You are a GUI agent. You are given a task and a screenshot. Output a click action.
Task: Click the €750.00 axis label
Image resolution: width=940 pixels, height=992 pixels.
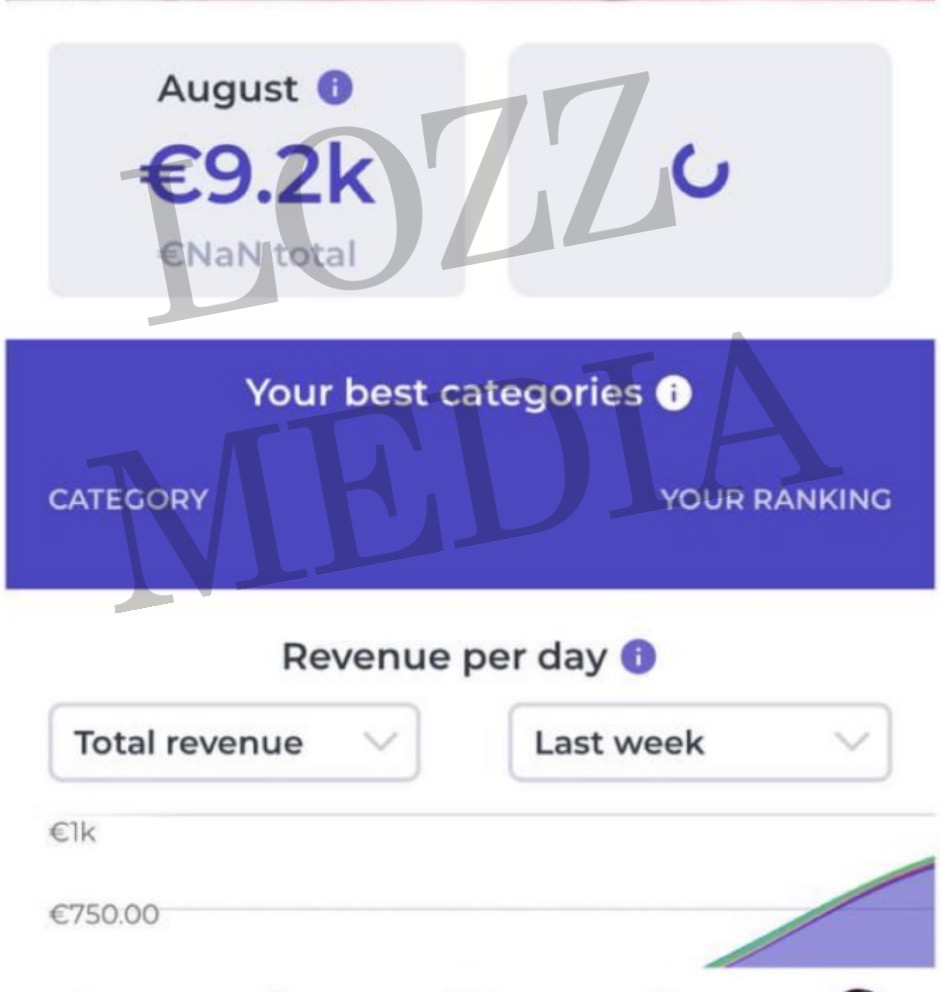pos(103,914)
